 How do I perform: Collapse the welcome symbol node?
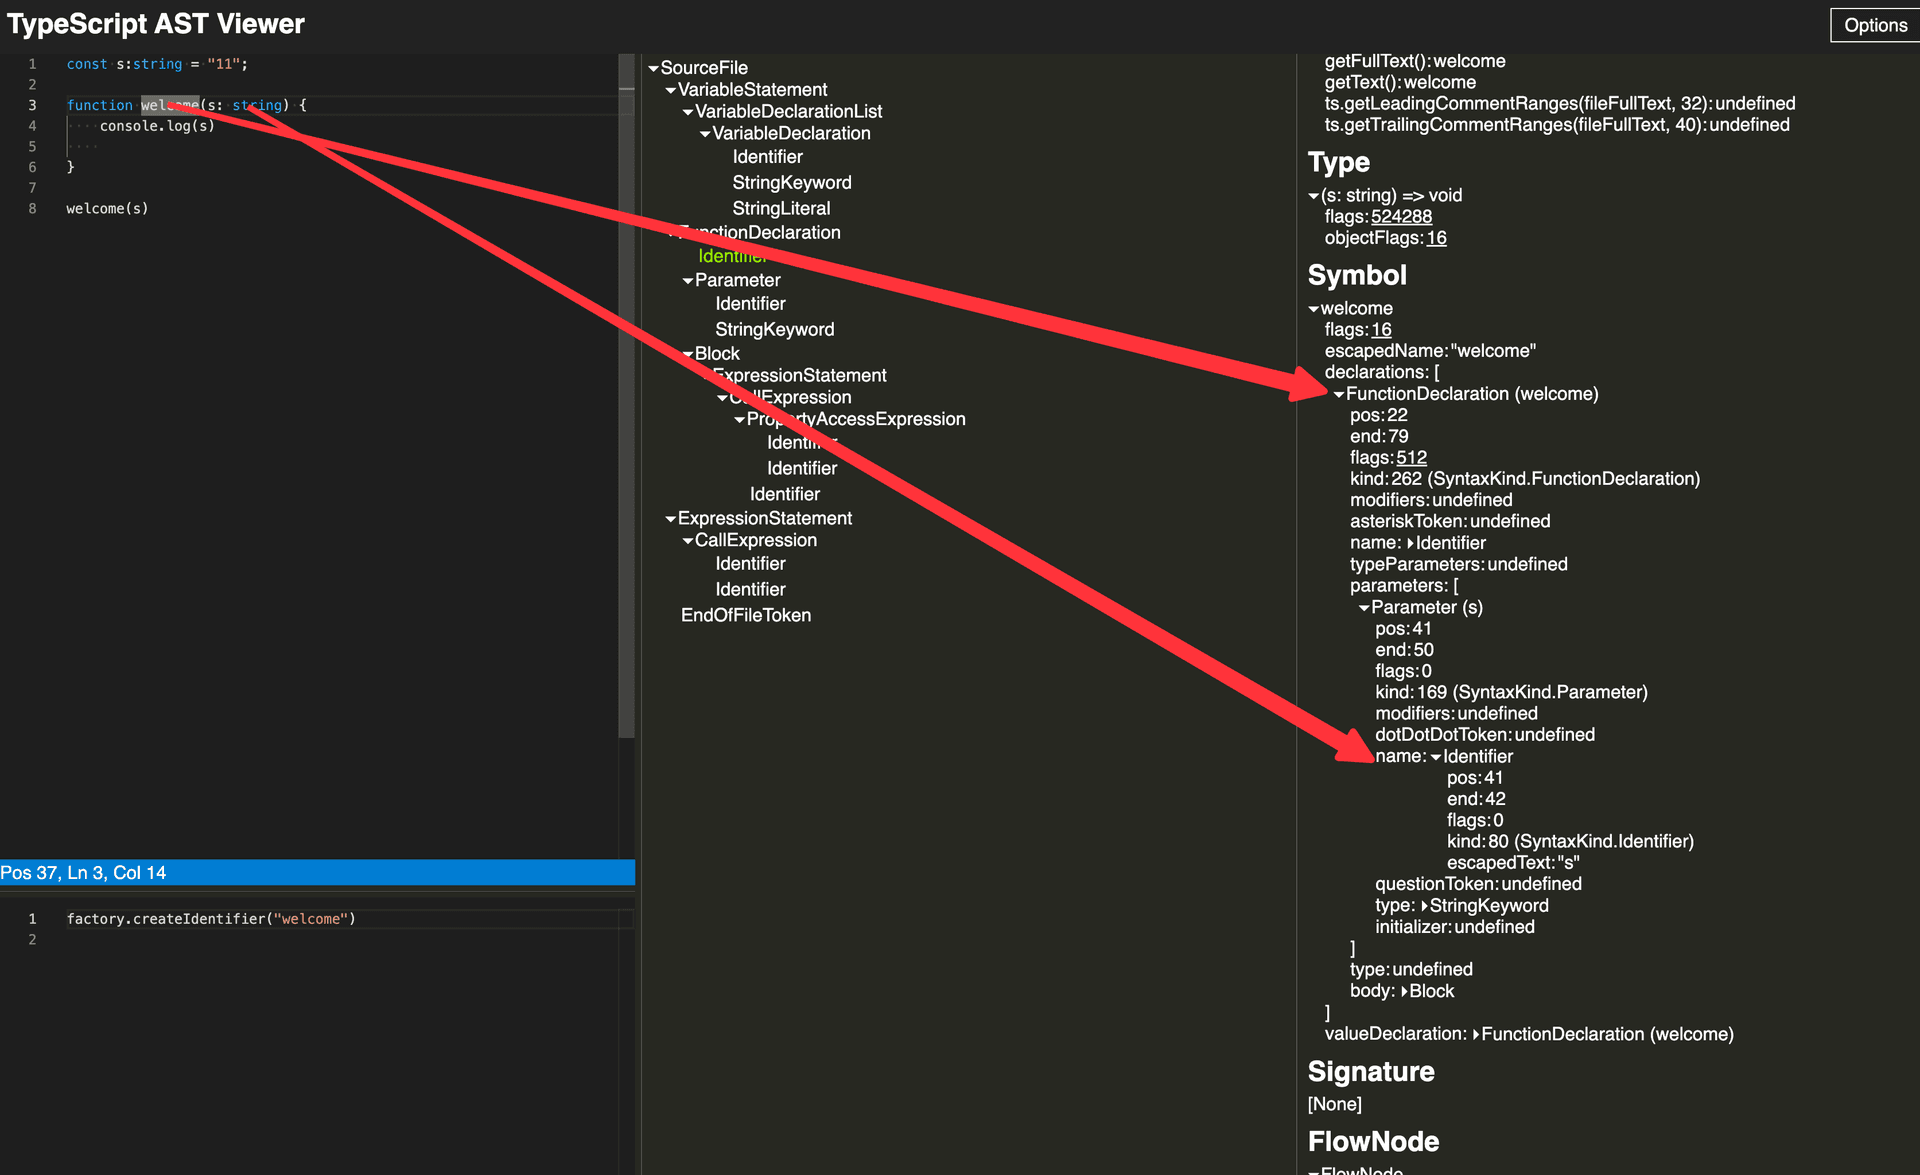[x=1314, y=309]
